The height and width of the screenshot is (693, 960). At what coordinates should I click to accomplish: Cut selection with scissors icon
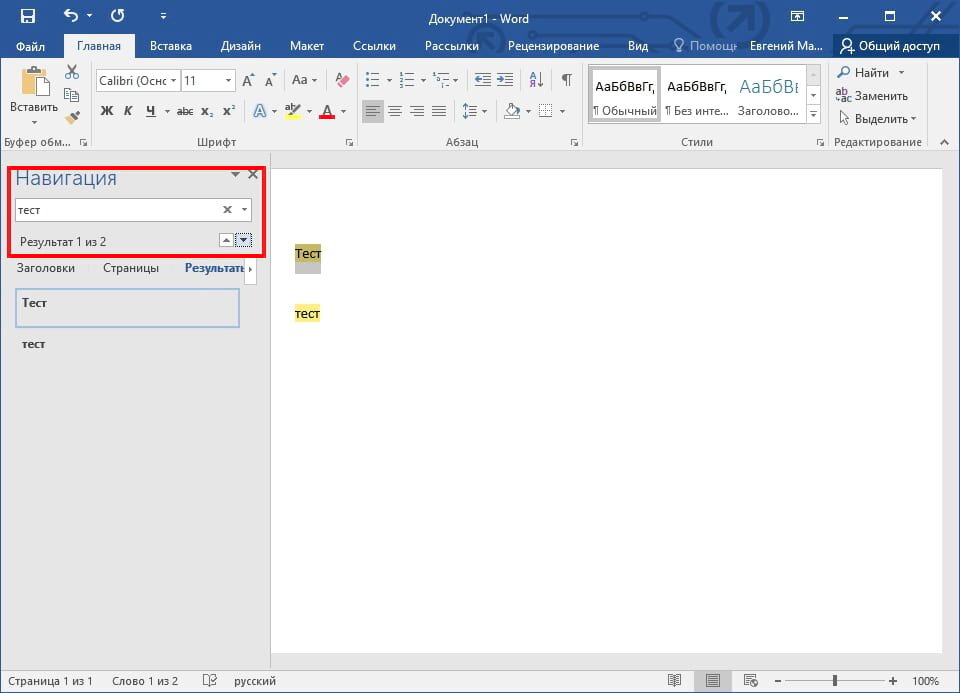click(x=72, y=72)
